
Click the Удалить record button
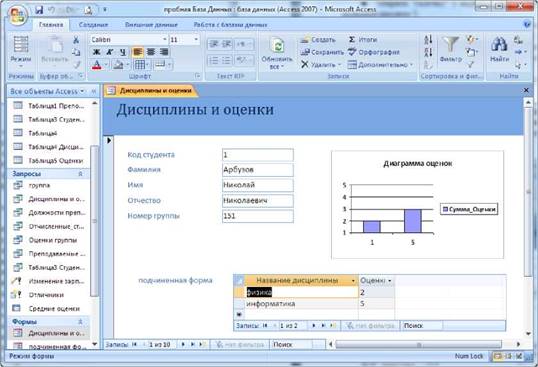point(321,64)
